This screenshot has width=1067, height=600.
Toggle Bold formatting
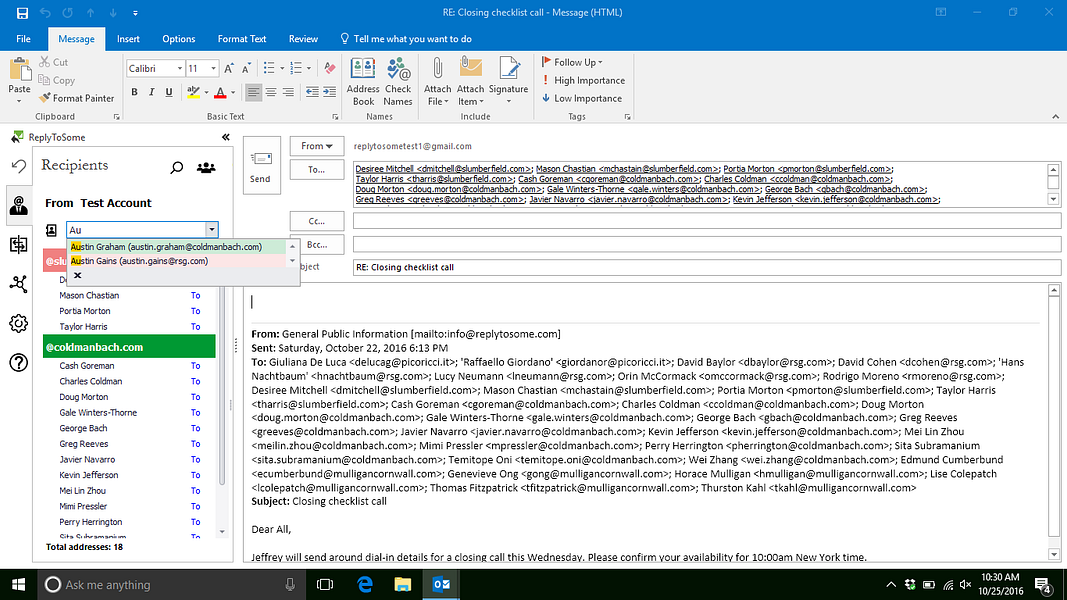point(134,92)
